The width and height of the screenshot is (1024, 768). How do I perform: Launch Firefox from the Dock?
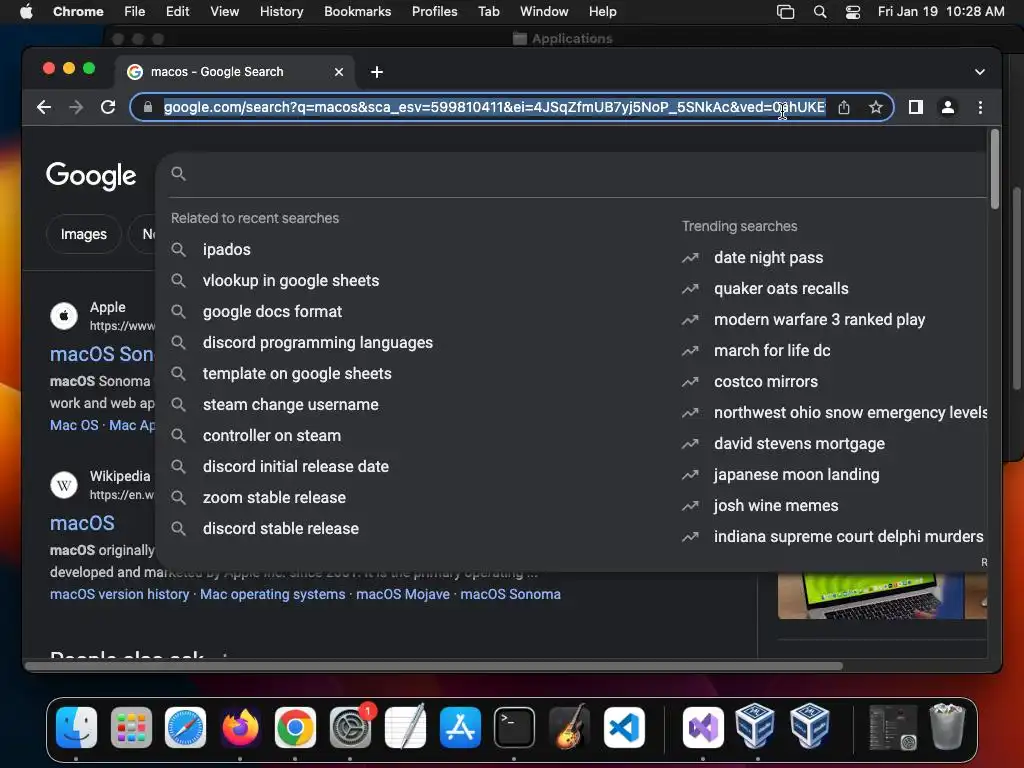(240, 728)
